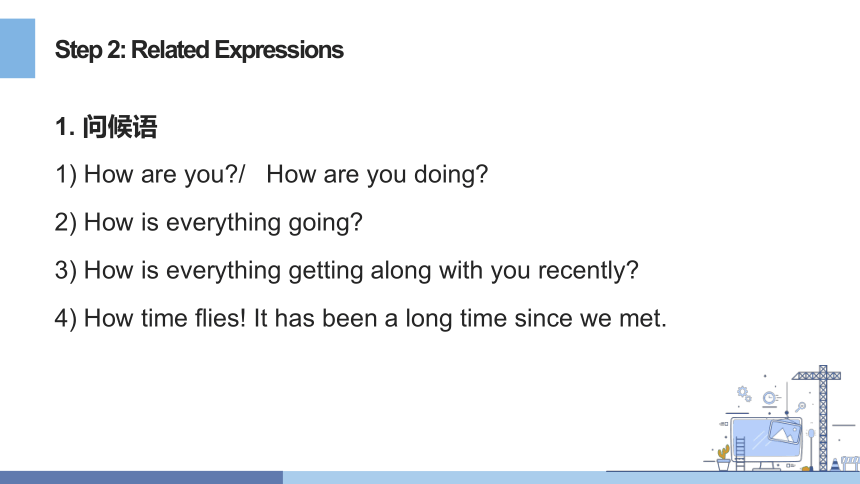Screen dimensions: 860x484
Task: Click the dark blue footer bar segment
Action: (142, 477)
